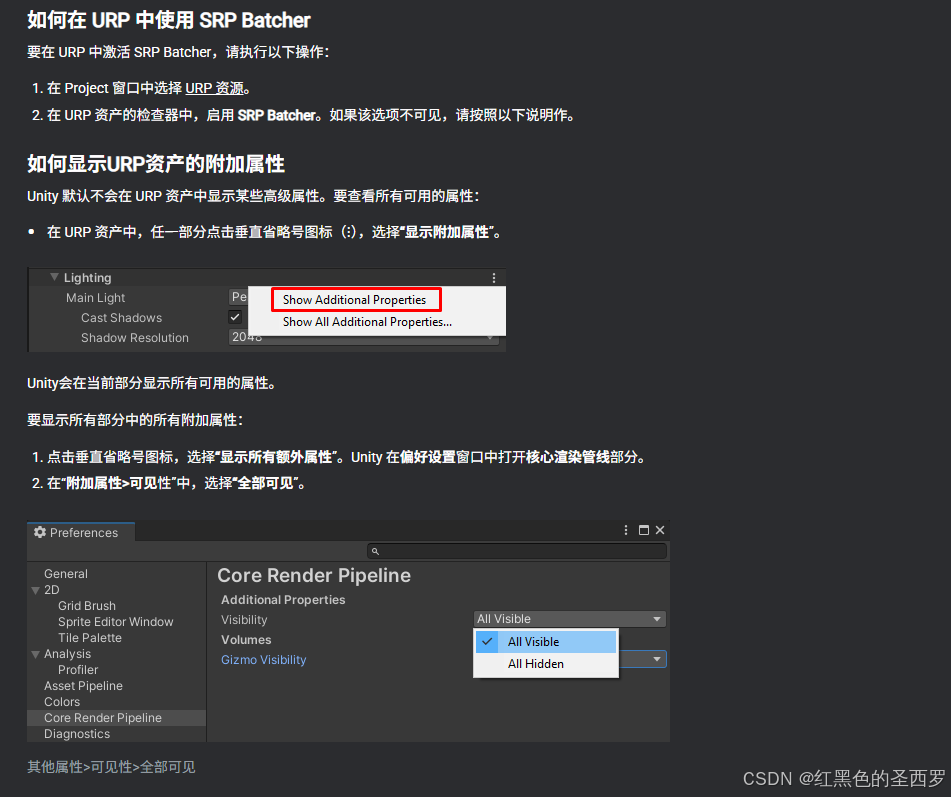This screenshot has width=951, height=797.
Task: Toggle the Cast Shadows checkbox
Action: (x=235, y=317)
